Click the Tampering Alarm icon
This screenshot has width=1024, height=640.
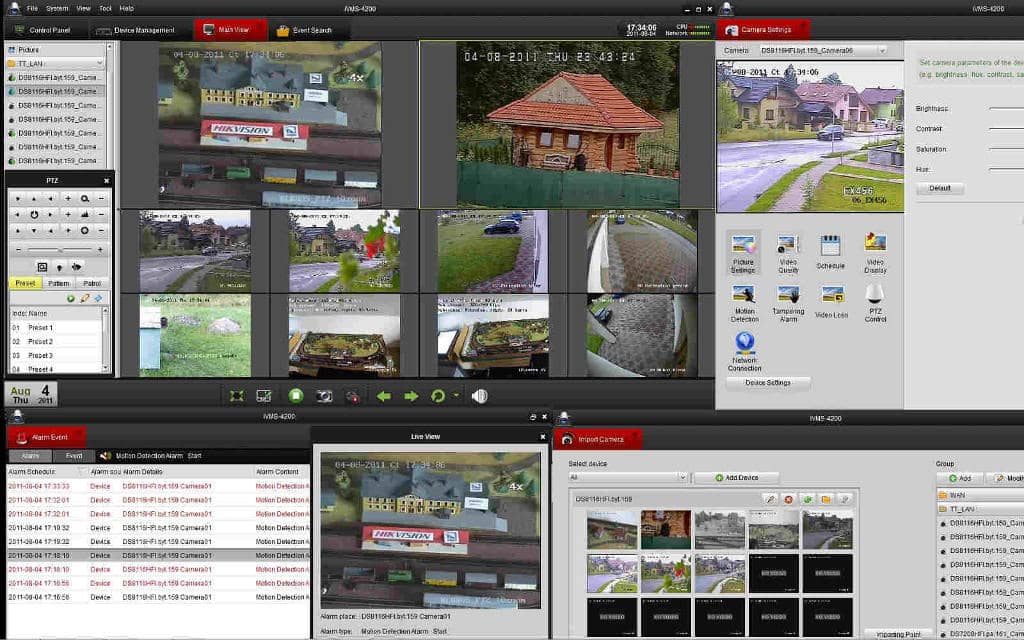point(788,295)
